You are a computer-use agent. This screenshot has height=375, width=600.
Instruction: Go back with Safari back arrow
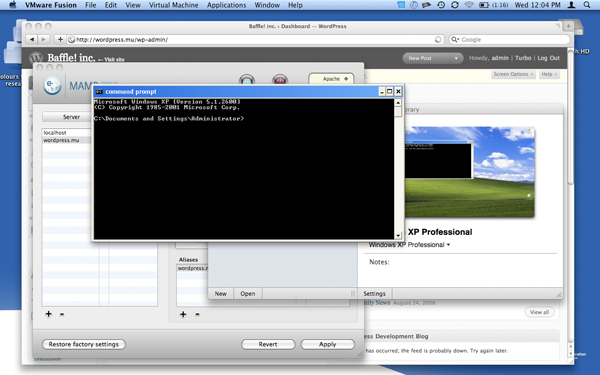tap(32, 39)
